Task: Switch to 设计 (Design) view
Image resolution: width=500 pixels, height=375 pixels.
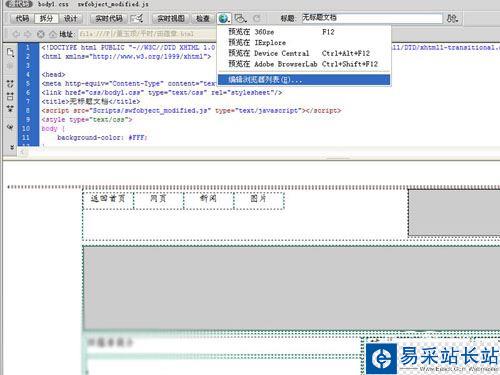Action: (70, 18)
